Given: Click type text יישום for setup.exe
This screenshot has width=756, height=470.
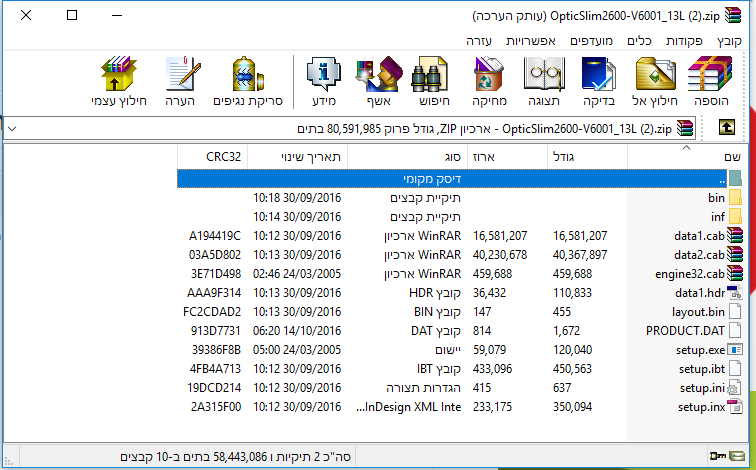Looking at the screenshot, I should pos(448,349).
